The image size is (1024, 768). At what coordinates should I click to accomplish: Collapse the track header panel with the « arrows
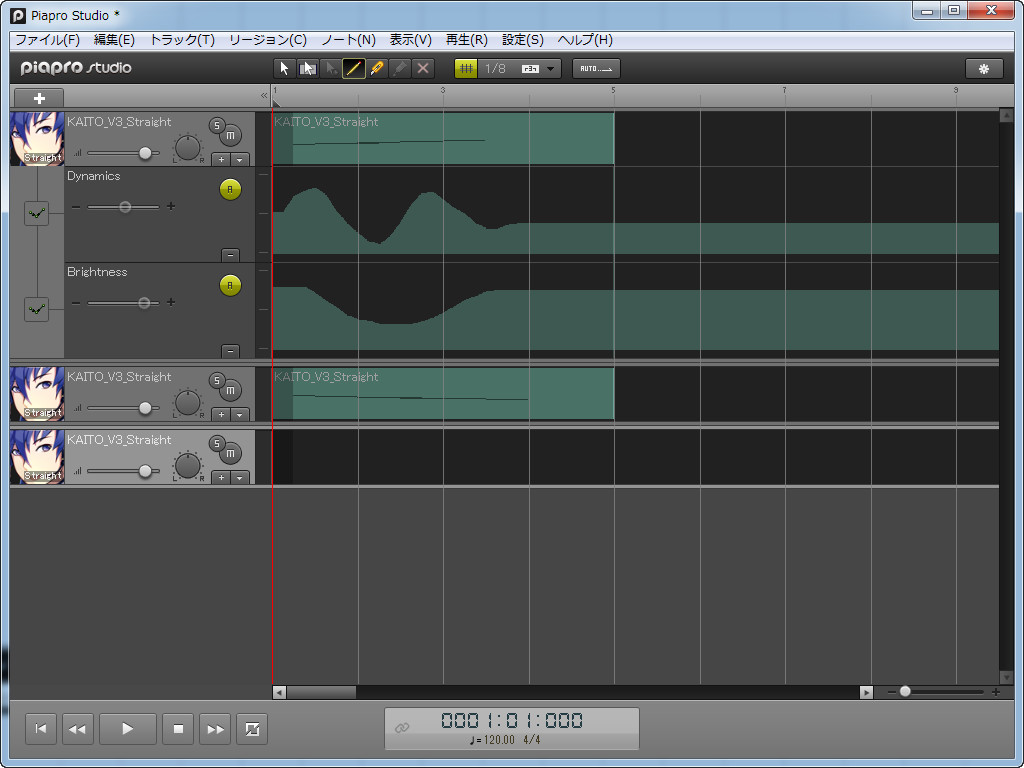point(264,95)
